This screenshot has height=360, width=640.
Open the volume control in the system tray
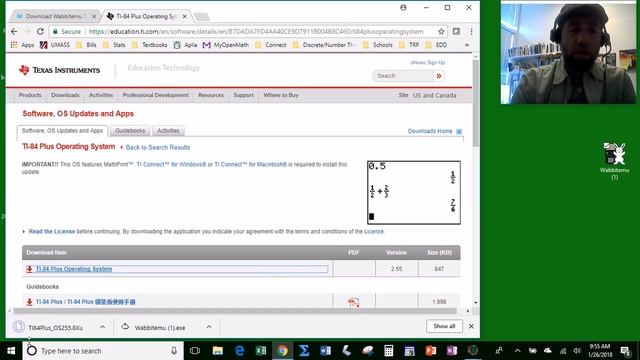point(577,351)
